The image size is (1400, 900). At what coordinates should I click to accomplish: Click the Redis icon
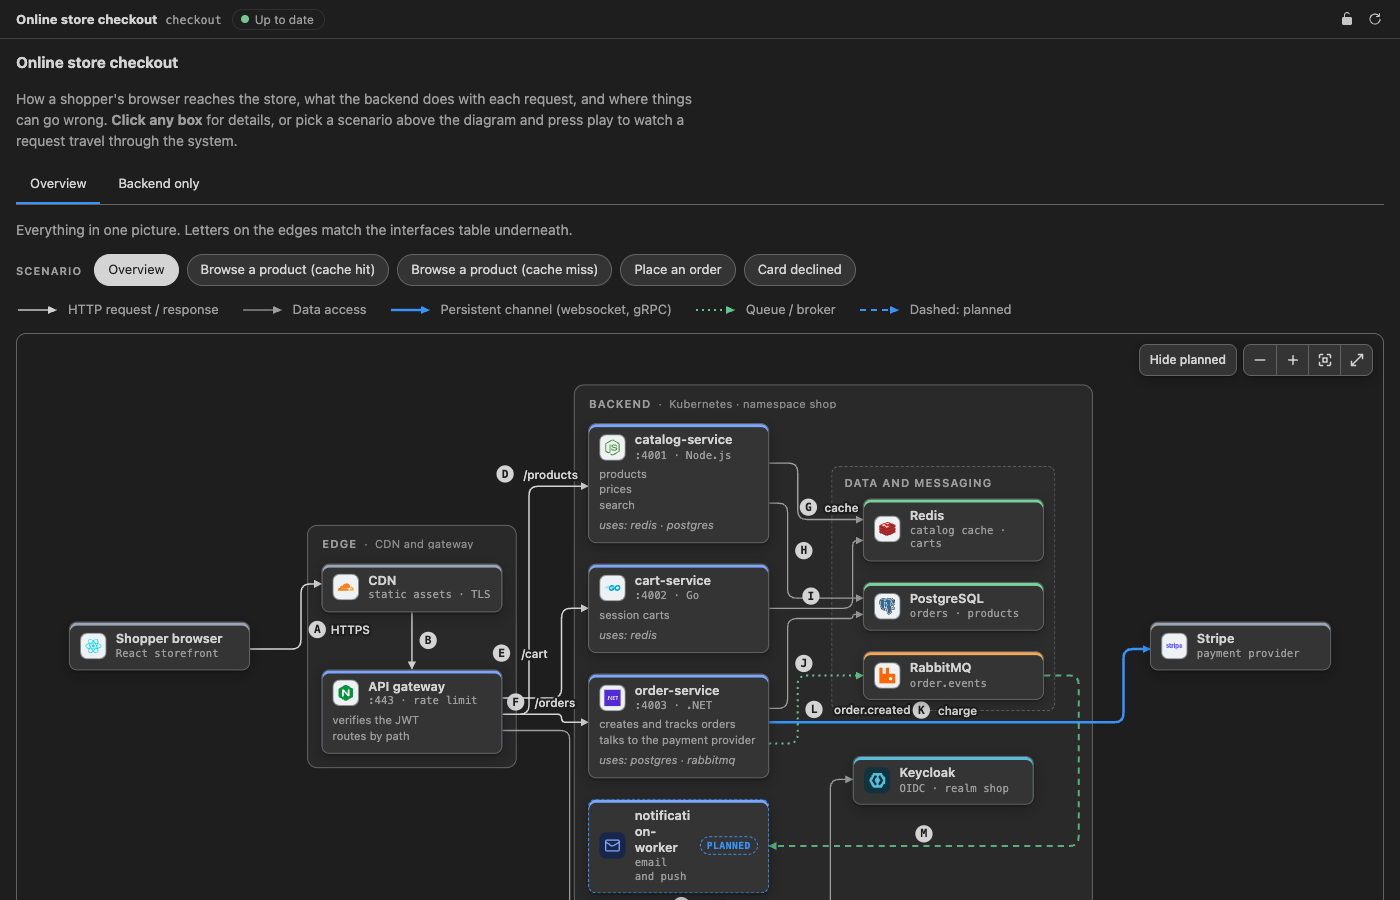coord(887,528)
